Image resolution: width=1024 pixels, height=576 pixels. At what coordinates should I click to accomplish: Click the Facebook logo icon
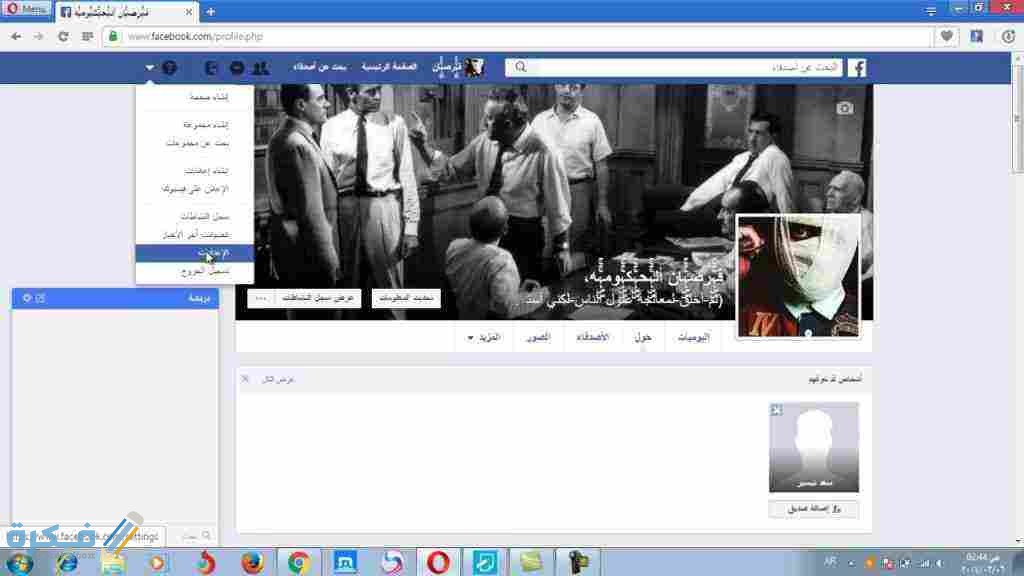[857, 68]
